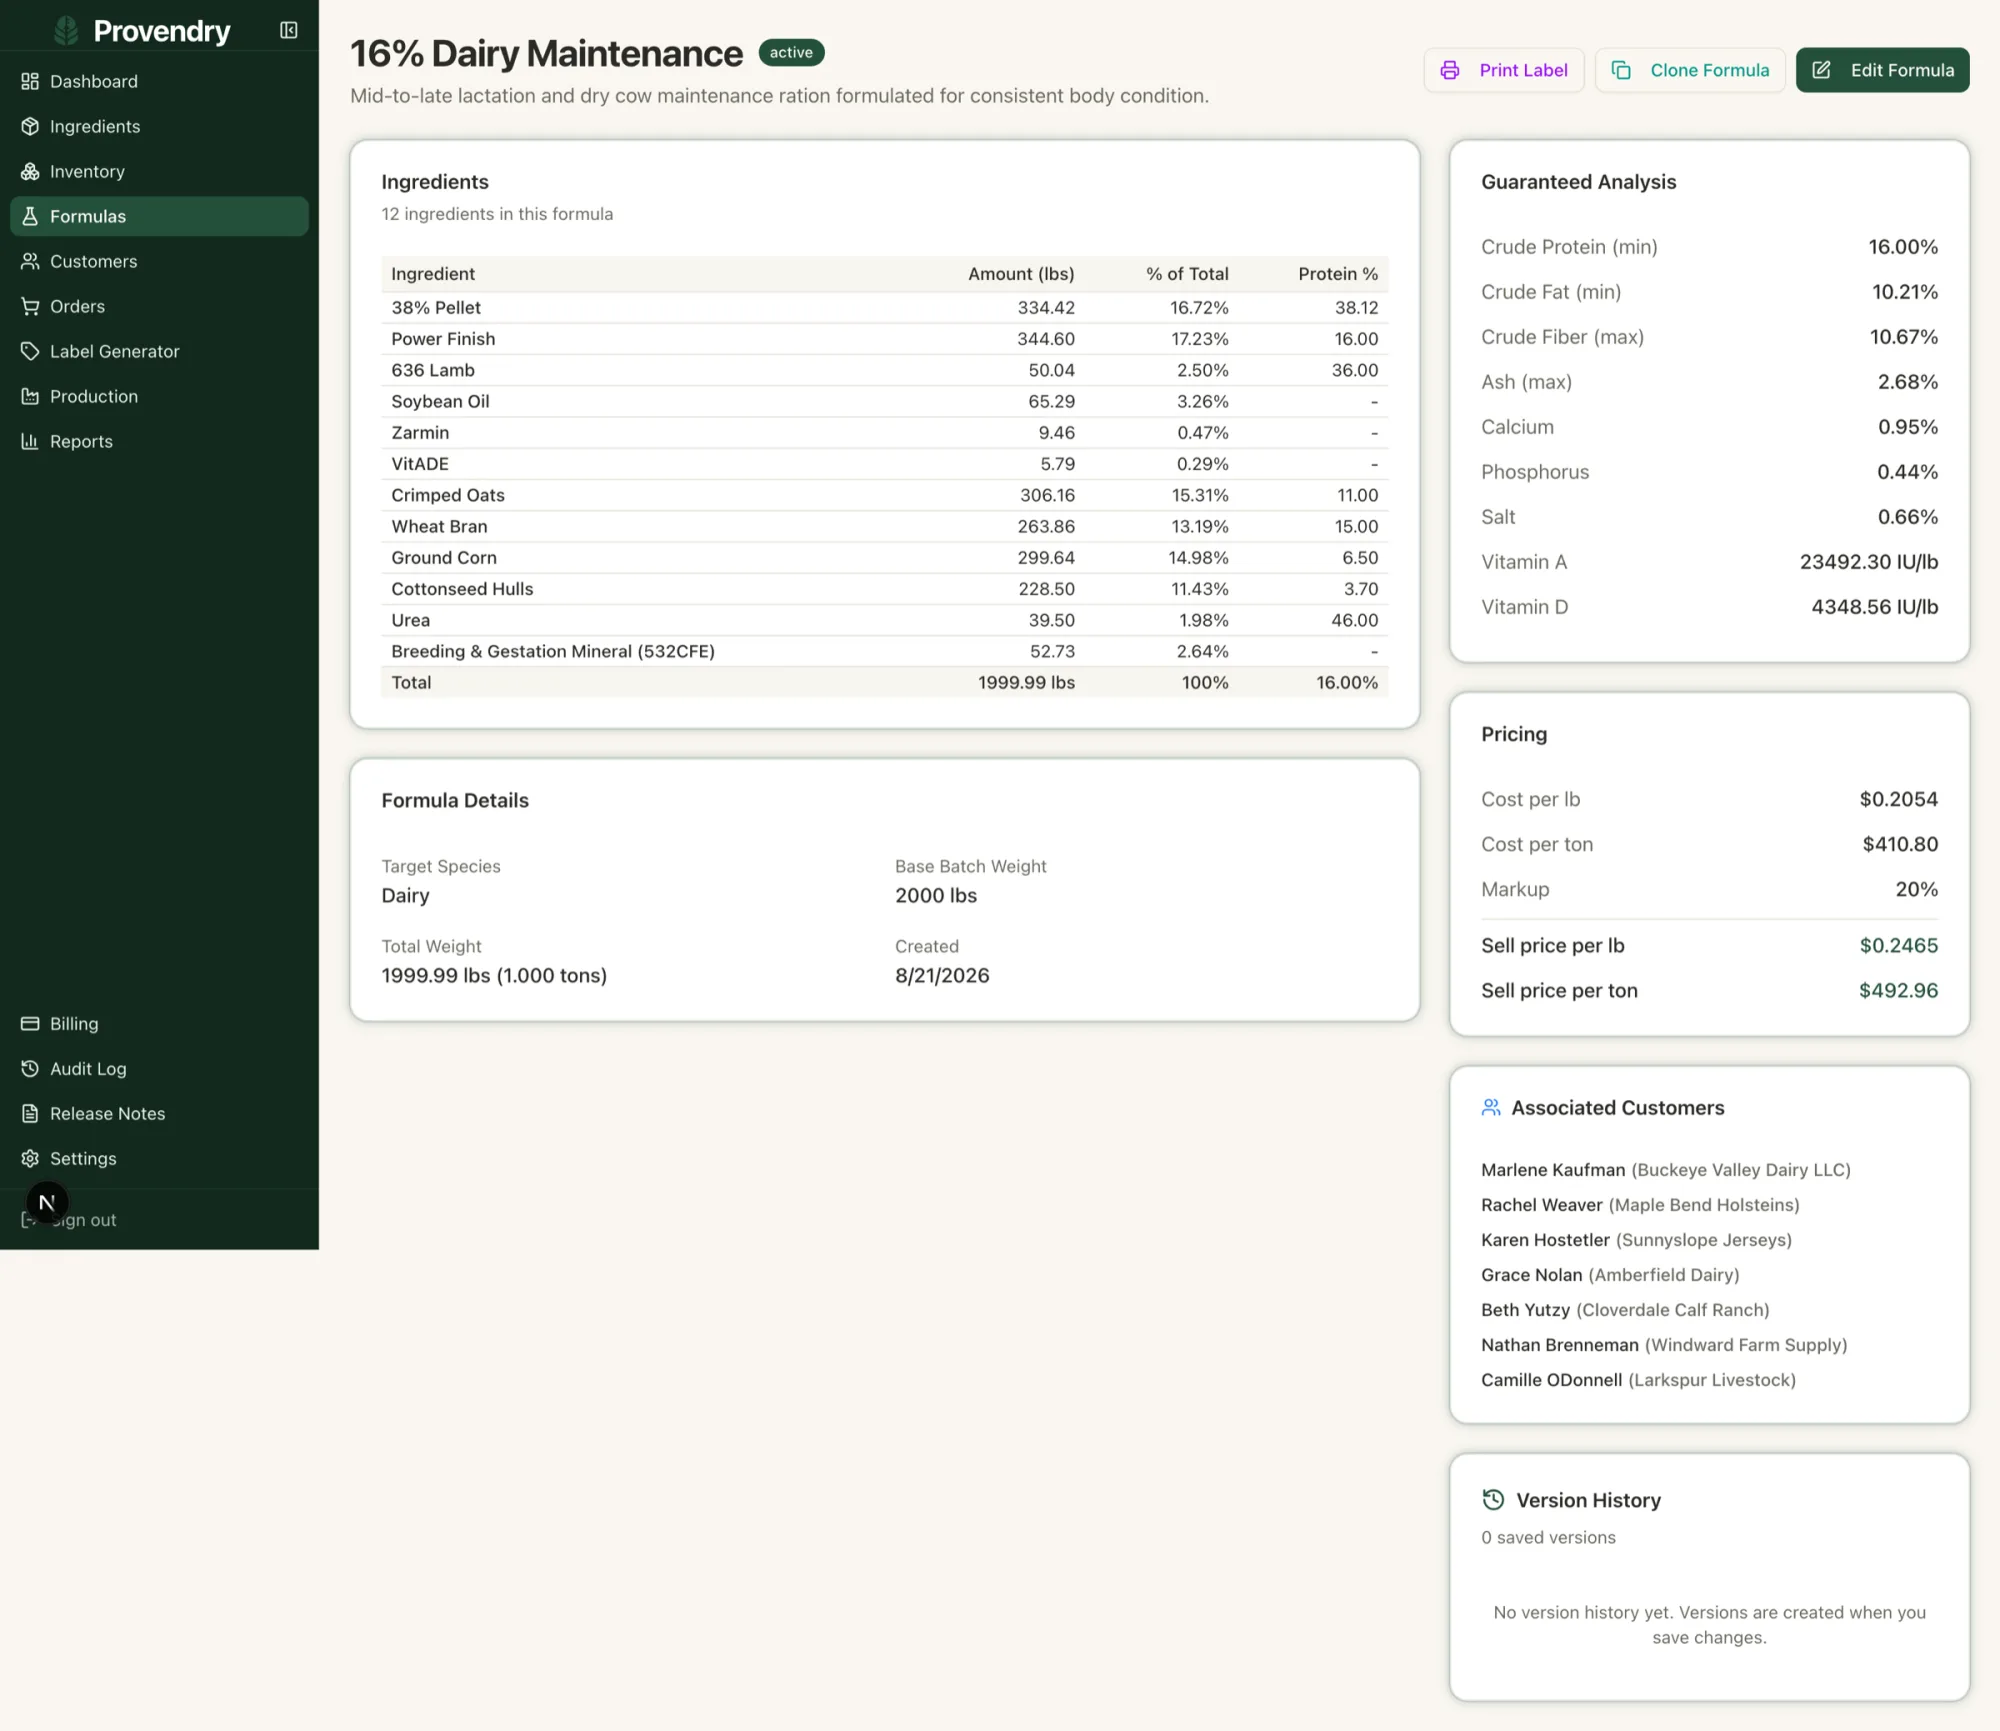Collapse the sidebar with the panel icon
The height and width of the screenshot is (1731, 2000).
click(x=289, y=31)
